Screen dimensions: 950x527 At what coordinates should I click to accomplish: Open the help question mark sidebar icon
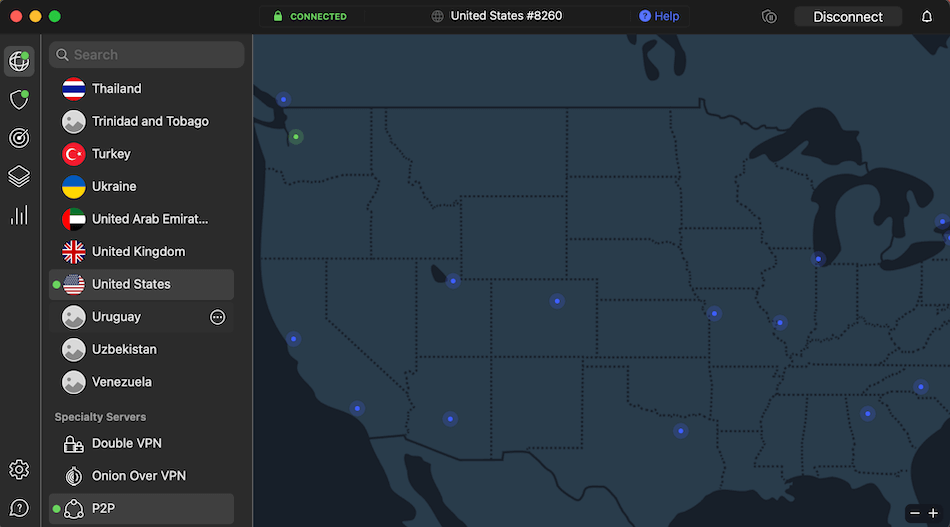[19, 508]
